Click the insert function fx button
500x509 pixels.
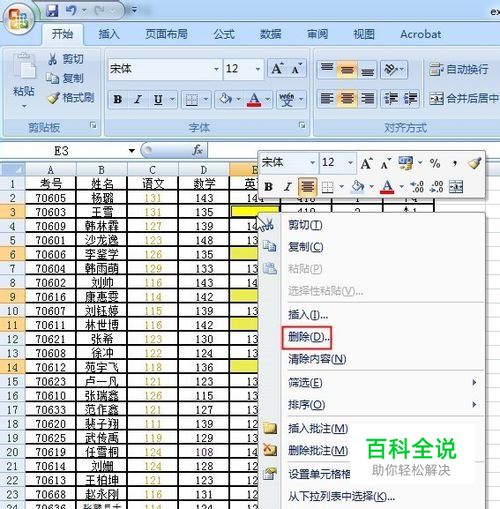point(197,150)
